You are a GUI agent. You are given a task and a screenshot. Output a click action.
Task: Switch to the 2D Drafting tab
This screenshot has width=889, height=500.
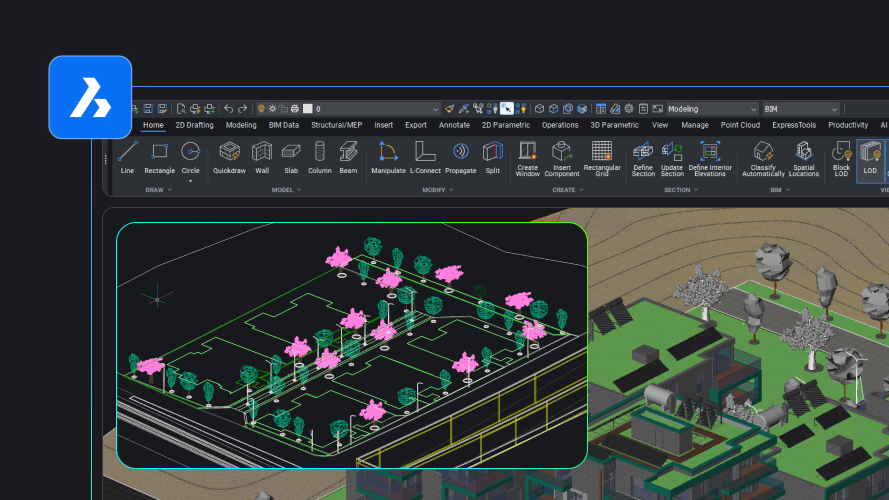click(194, 125)
